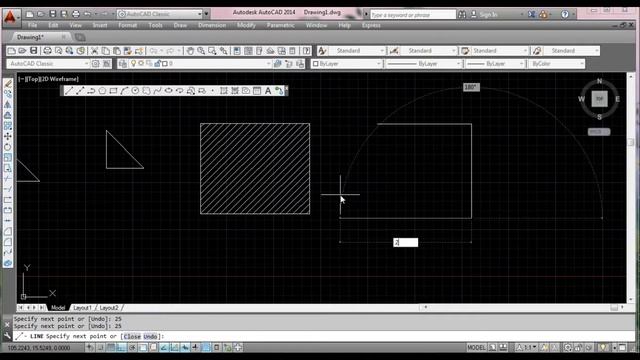Screen dimensions: 640x360
Task: Select the Line tool in floating Draw toolbar
Action: [x=69, y=91]
